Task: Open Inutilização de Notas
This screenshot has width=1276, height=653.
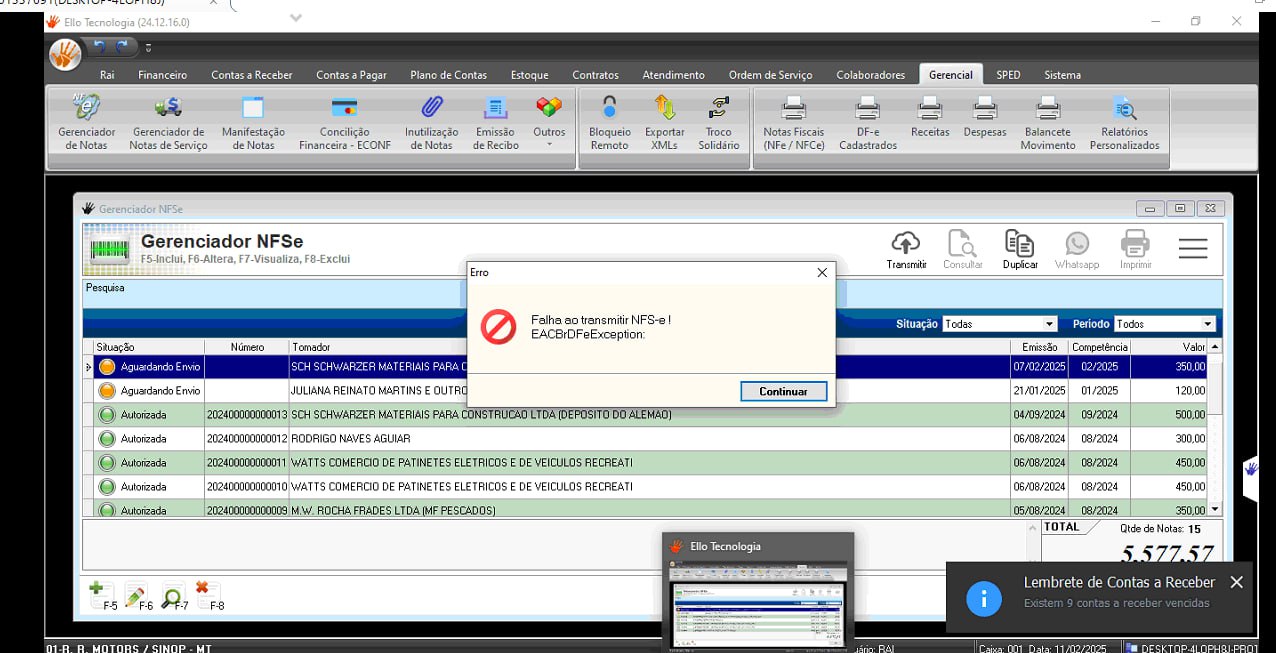Action: [x=432, y=123]
